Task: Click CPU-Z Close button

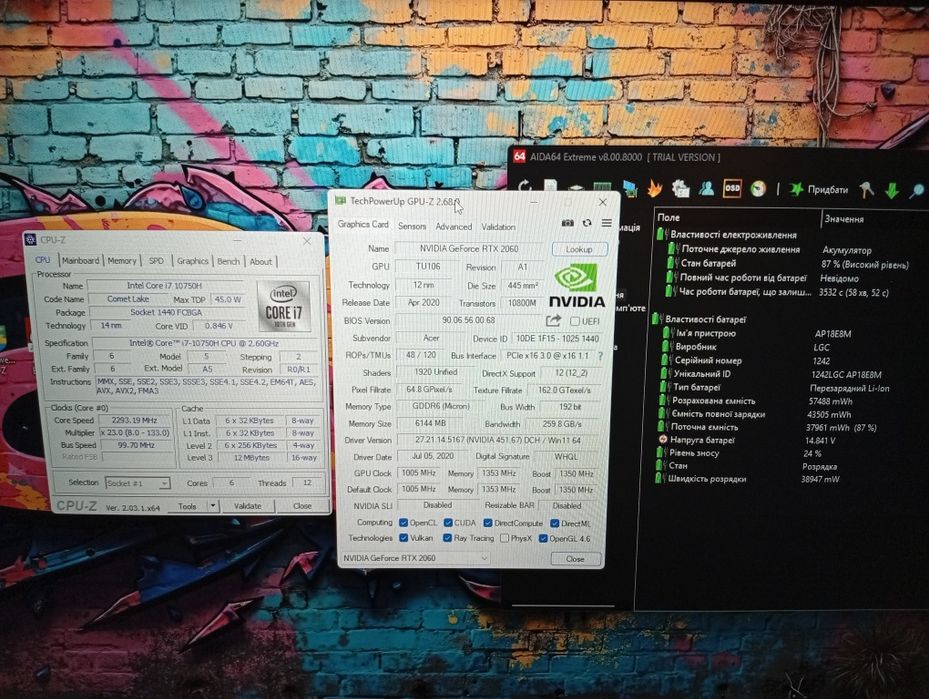Action: pyautogui.click(x=302, y=506)
